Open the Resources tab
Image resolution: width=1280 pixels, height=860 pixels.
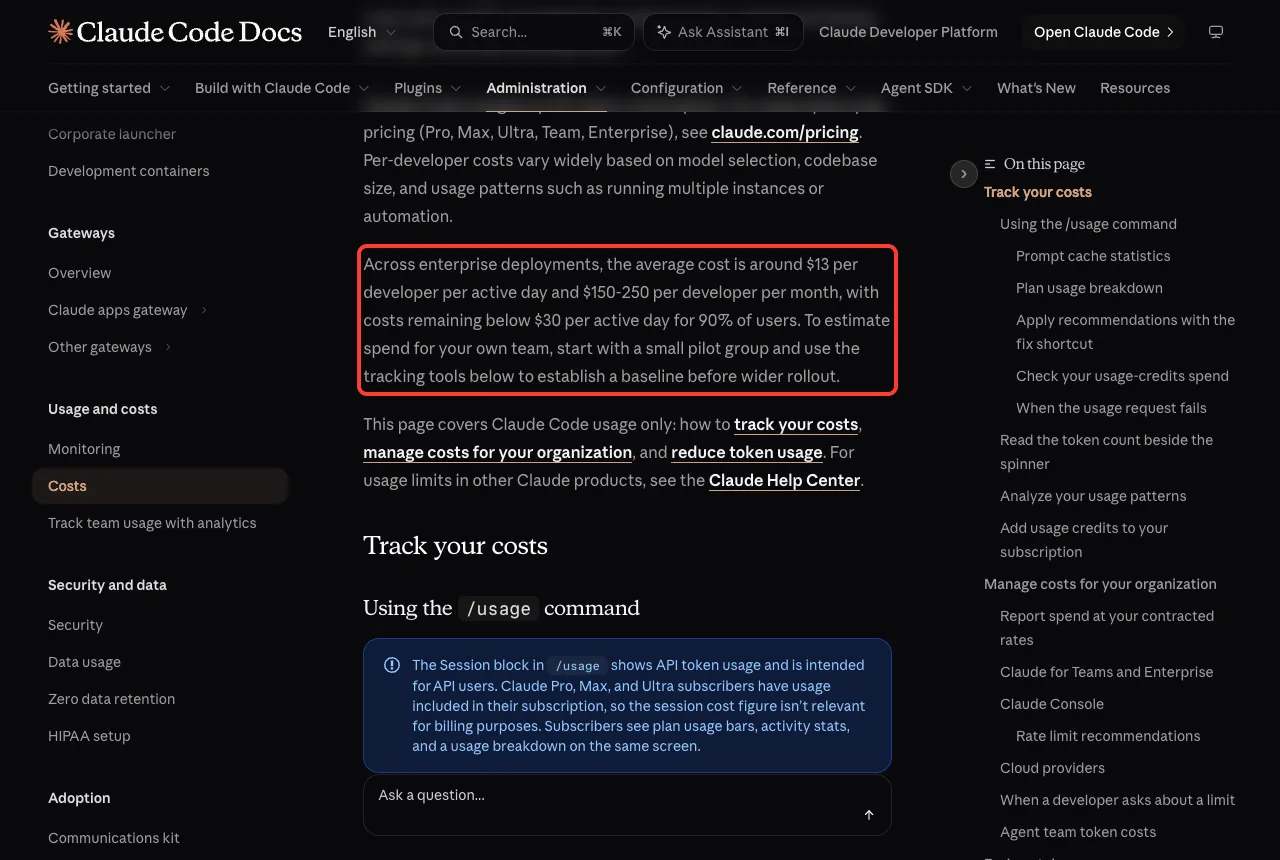coord(1135,88)
